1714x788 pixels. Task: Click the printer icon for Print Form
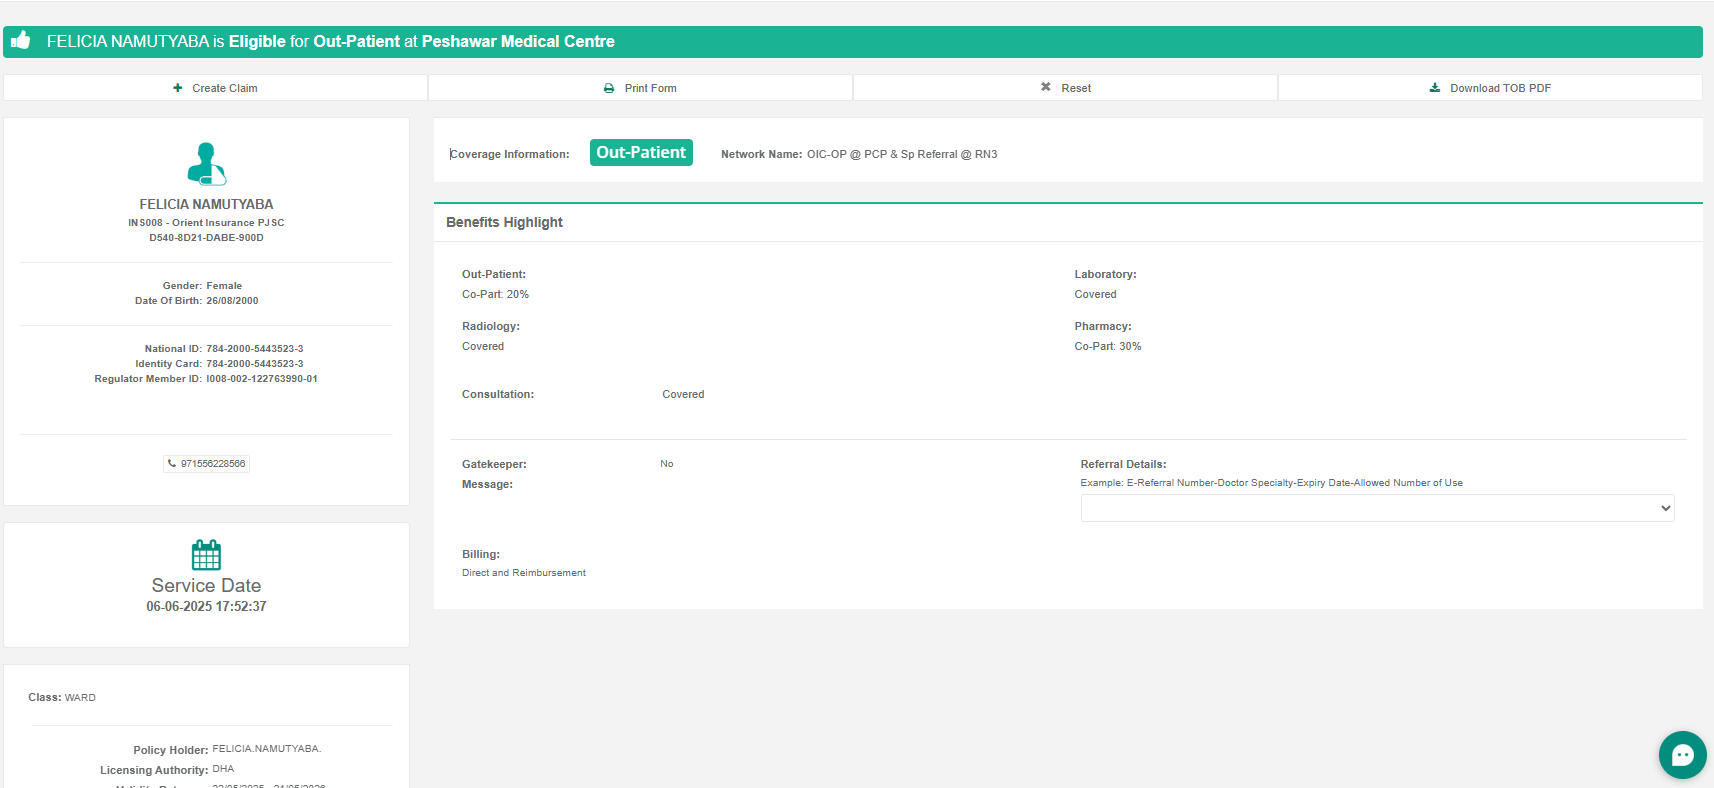click(x=609, y=88)
